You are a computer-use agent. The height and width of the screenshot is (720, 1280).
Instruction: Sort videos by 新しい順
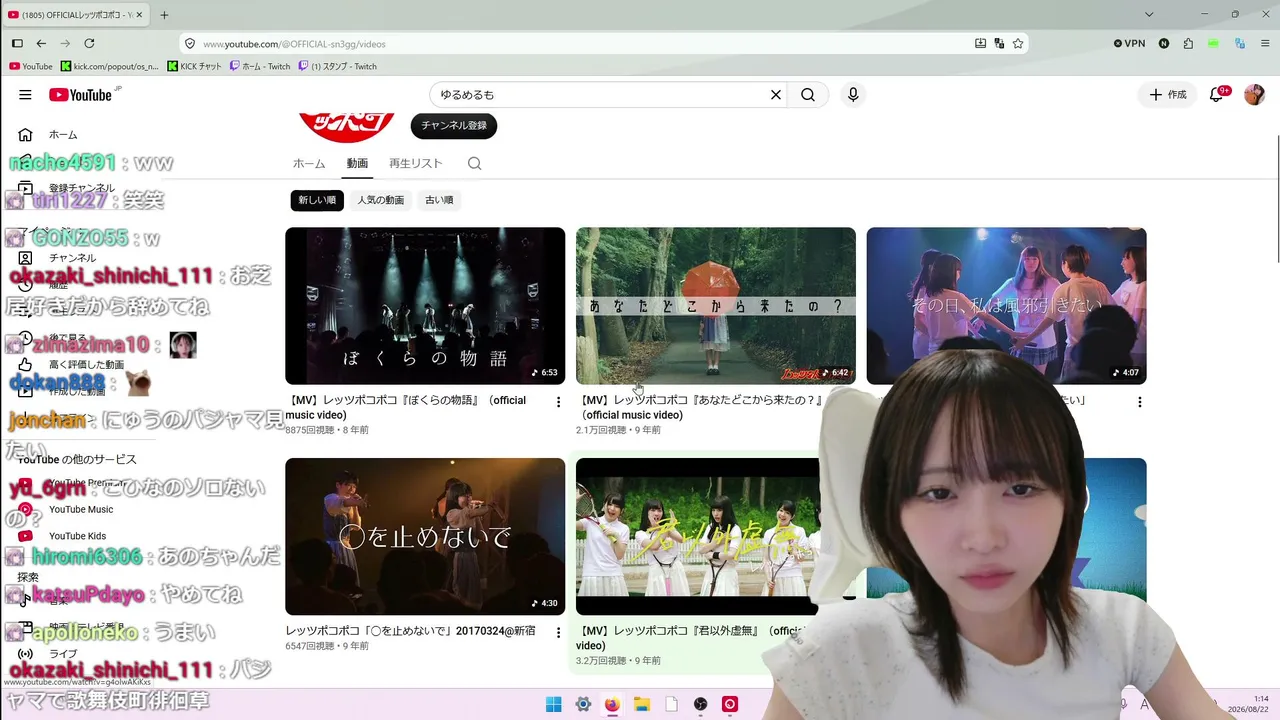coord(317,200)
